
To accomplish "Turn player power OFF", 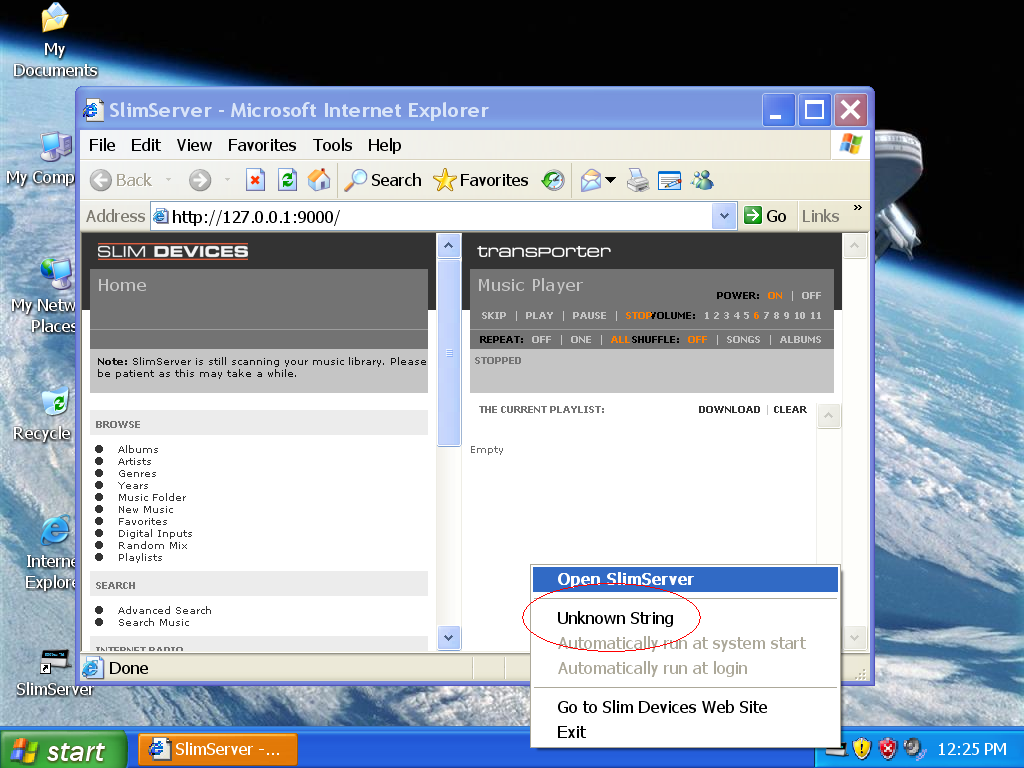I will tap(811, 296).
